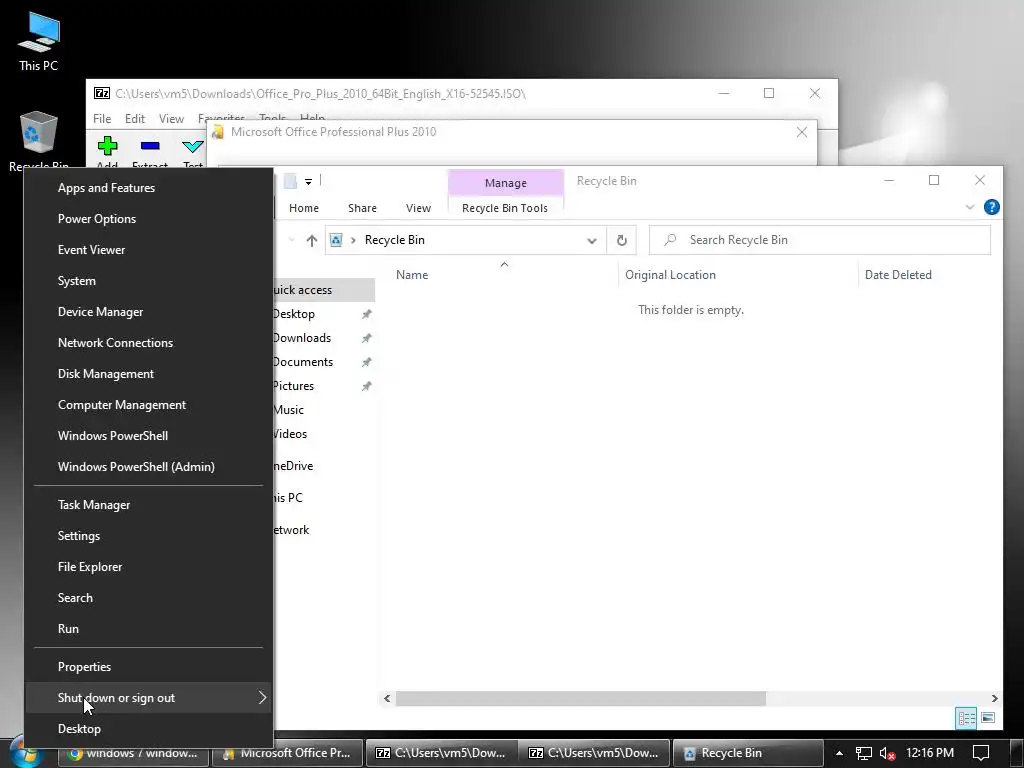The image size is (1024, 768).
Task: Switch to details view layout icon
Action: pos(966,718)
